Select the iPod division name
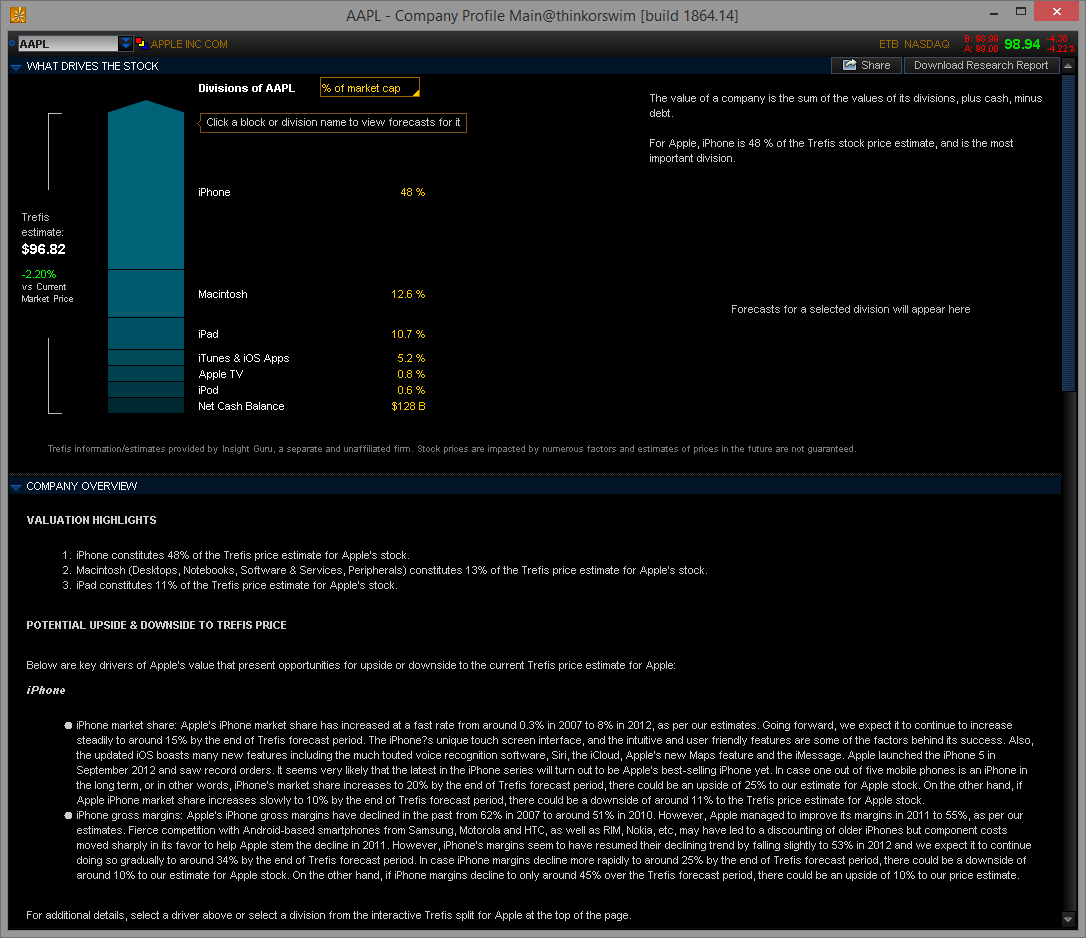The height and width of the screenshot is (938, 1086). (x=208, y=390)
